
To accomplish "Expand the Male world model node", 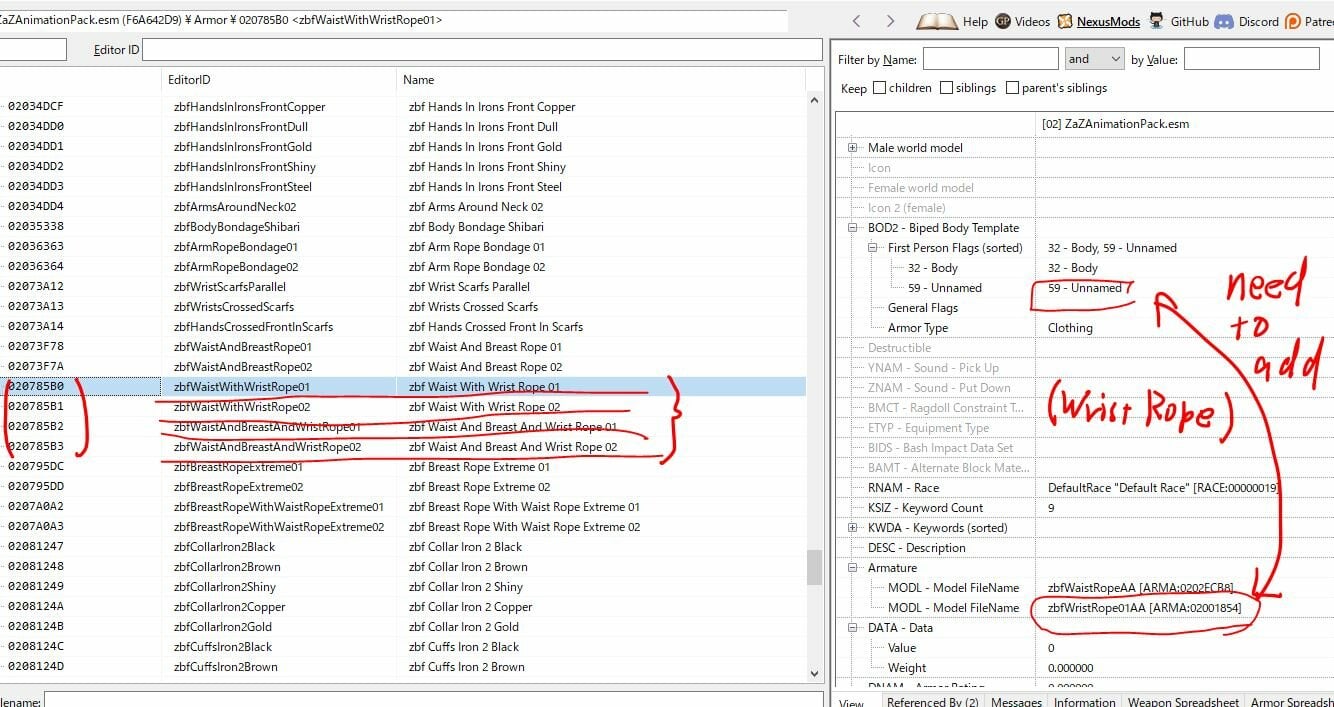I will tap(853, 148).
